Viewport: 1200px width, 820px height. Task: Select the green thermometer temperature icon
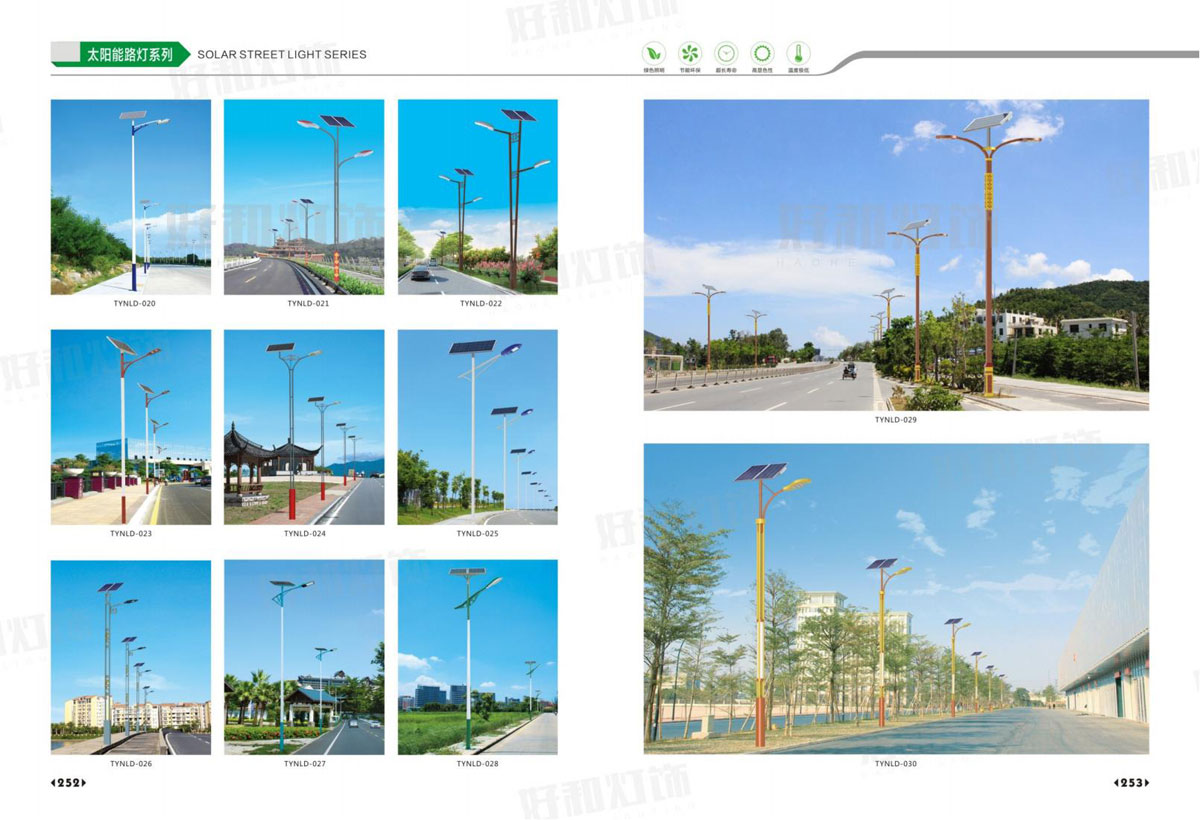tap(797, 53)
